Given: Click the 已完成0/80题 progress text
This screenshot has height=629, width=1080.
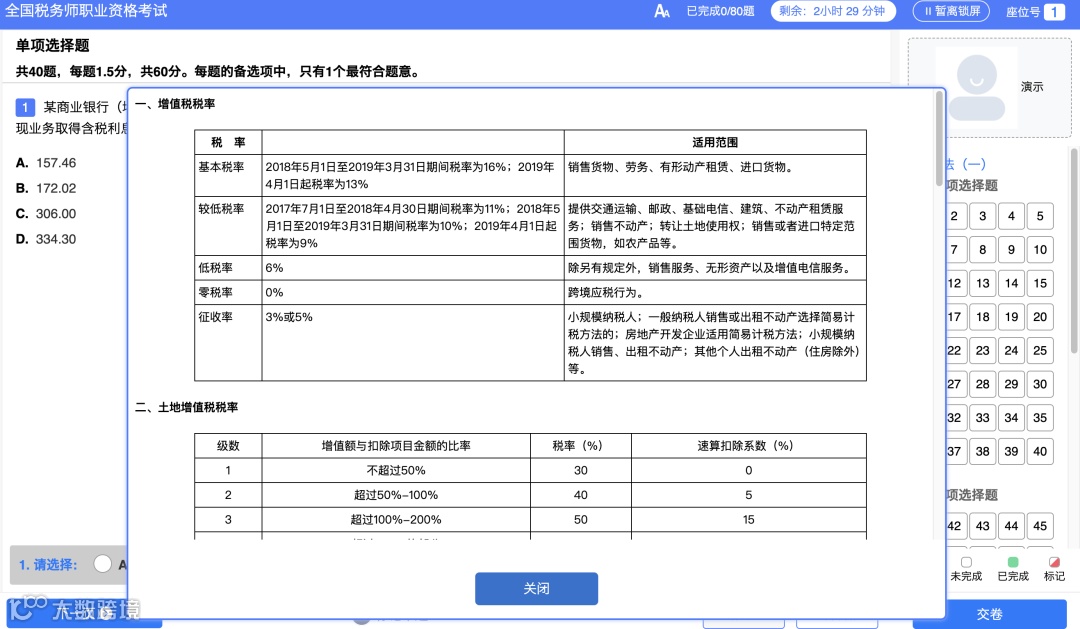Looking at the screenshot, I should [720, 11].
